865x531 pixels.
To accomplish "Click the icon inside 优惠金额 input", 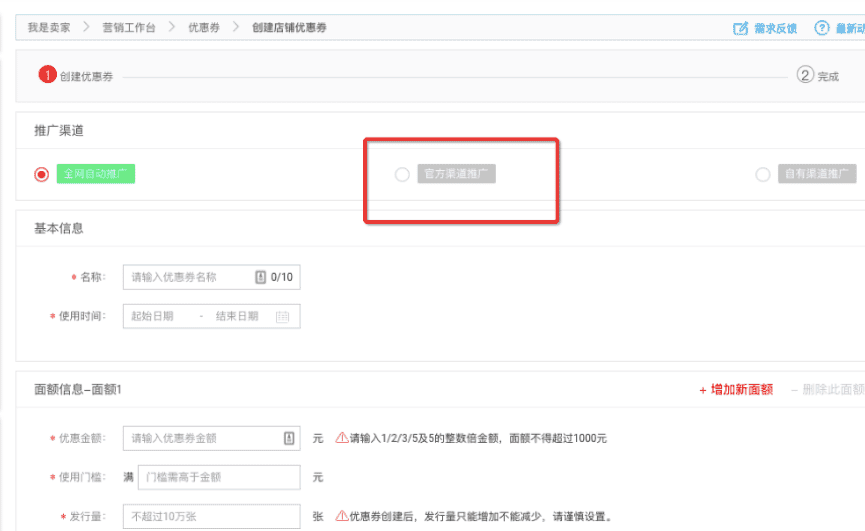I will (x=289, y=438).
